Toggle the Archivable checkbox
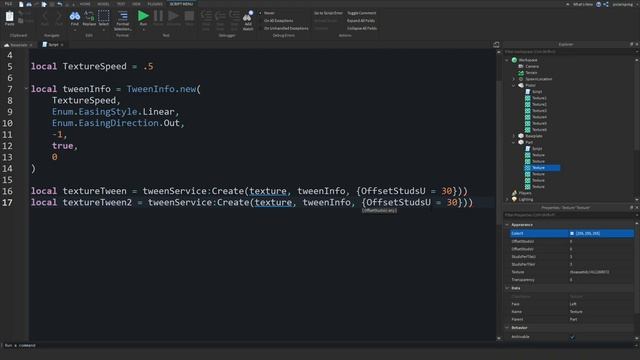This screenshot has height=360, width=640. [x=572, y=337]
